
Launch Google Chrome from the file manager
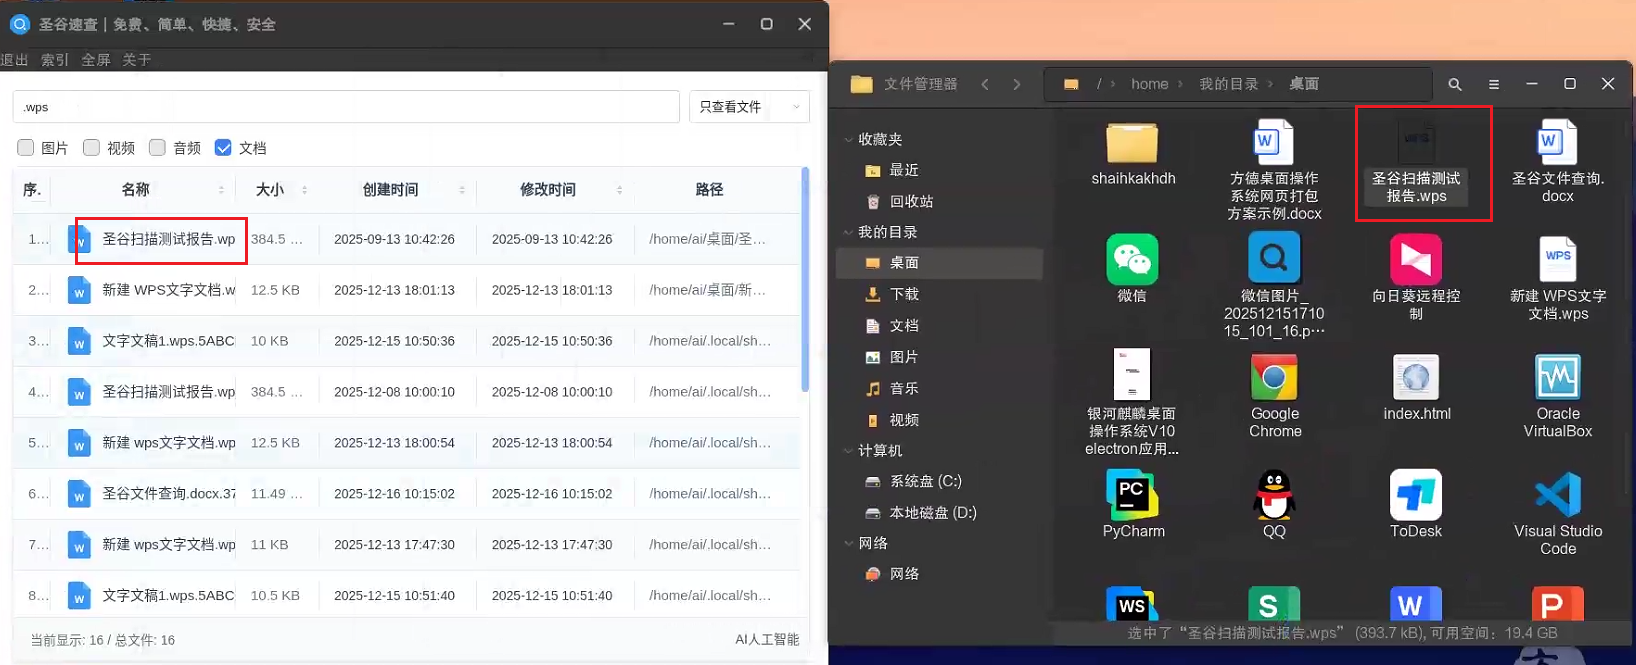click(x=1274, y=379)
